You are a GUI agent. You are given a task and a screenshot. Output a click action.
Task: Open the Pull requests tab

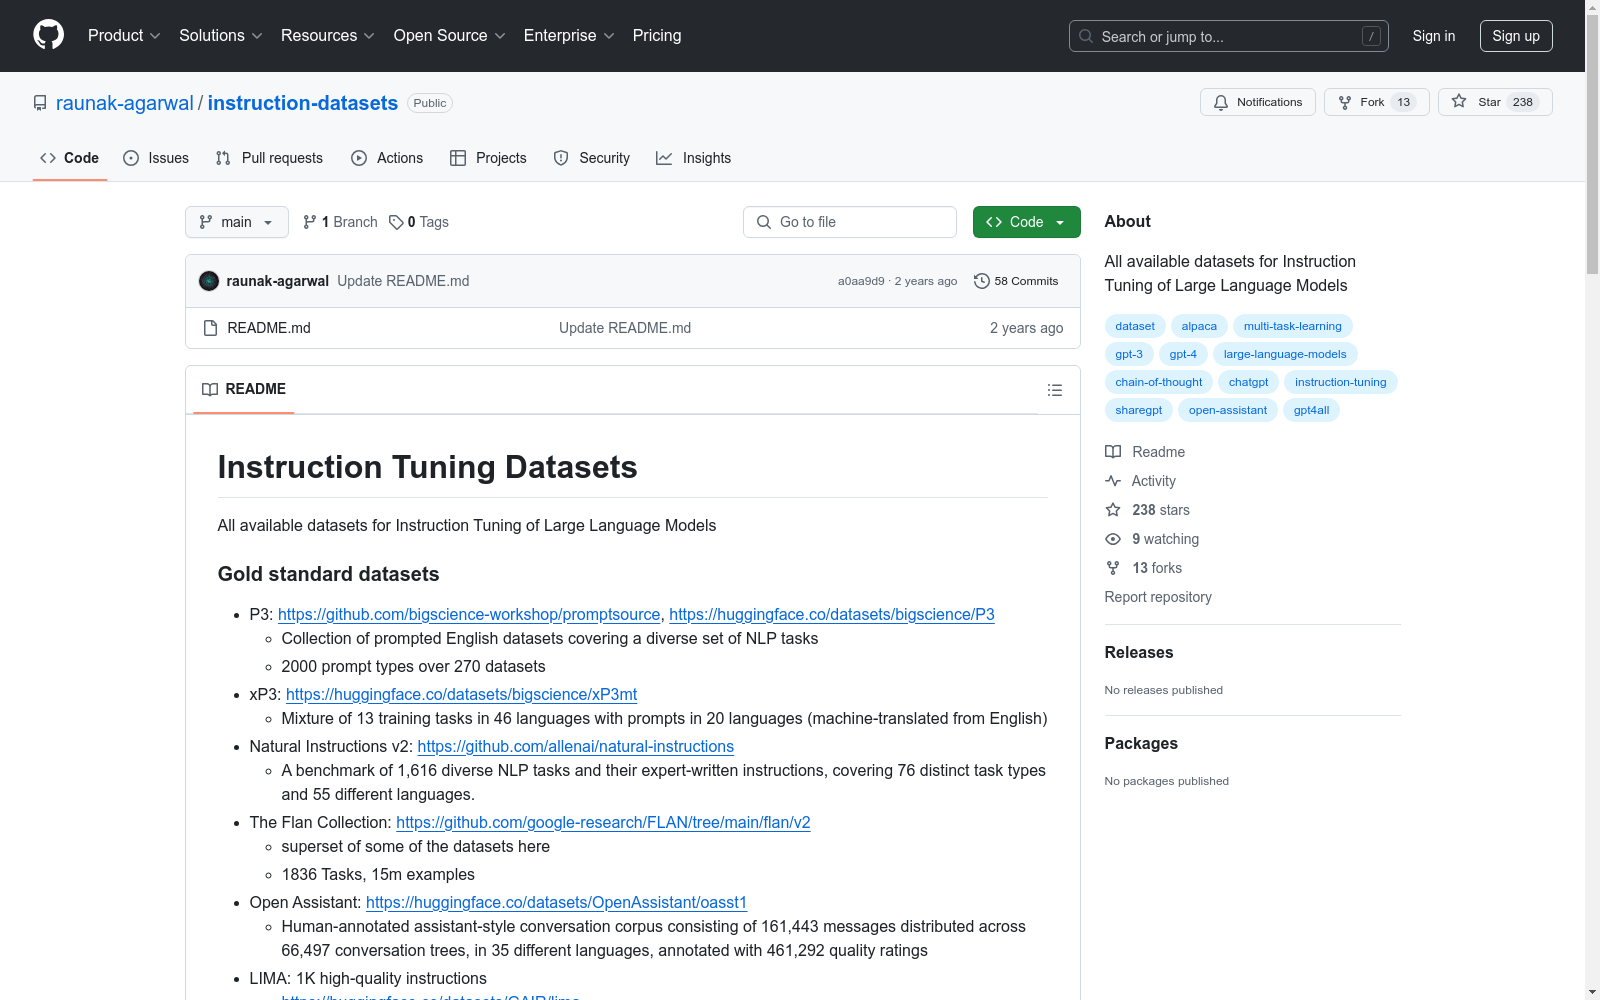(x=269, y=158)
